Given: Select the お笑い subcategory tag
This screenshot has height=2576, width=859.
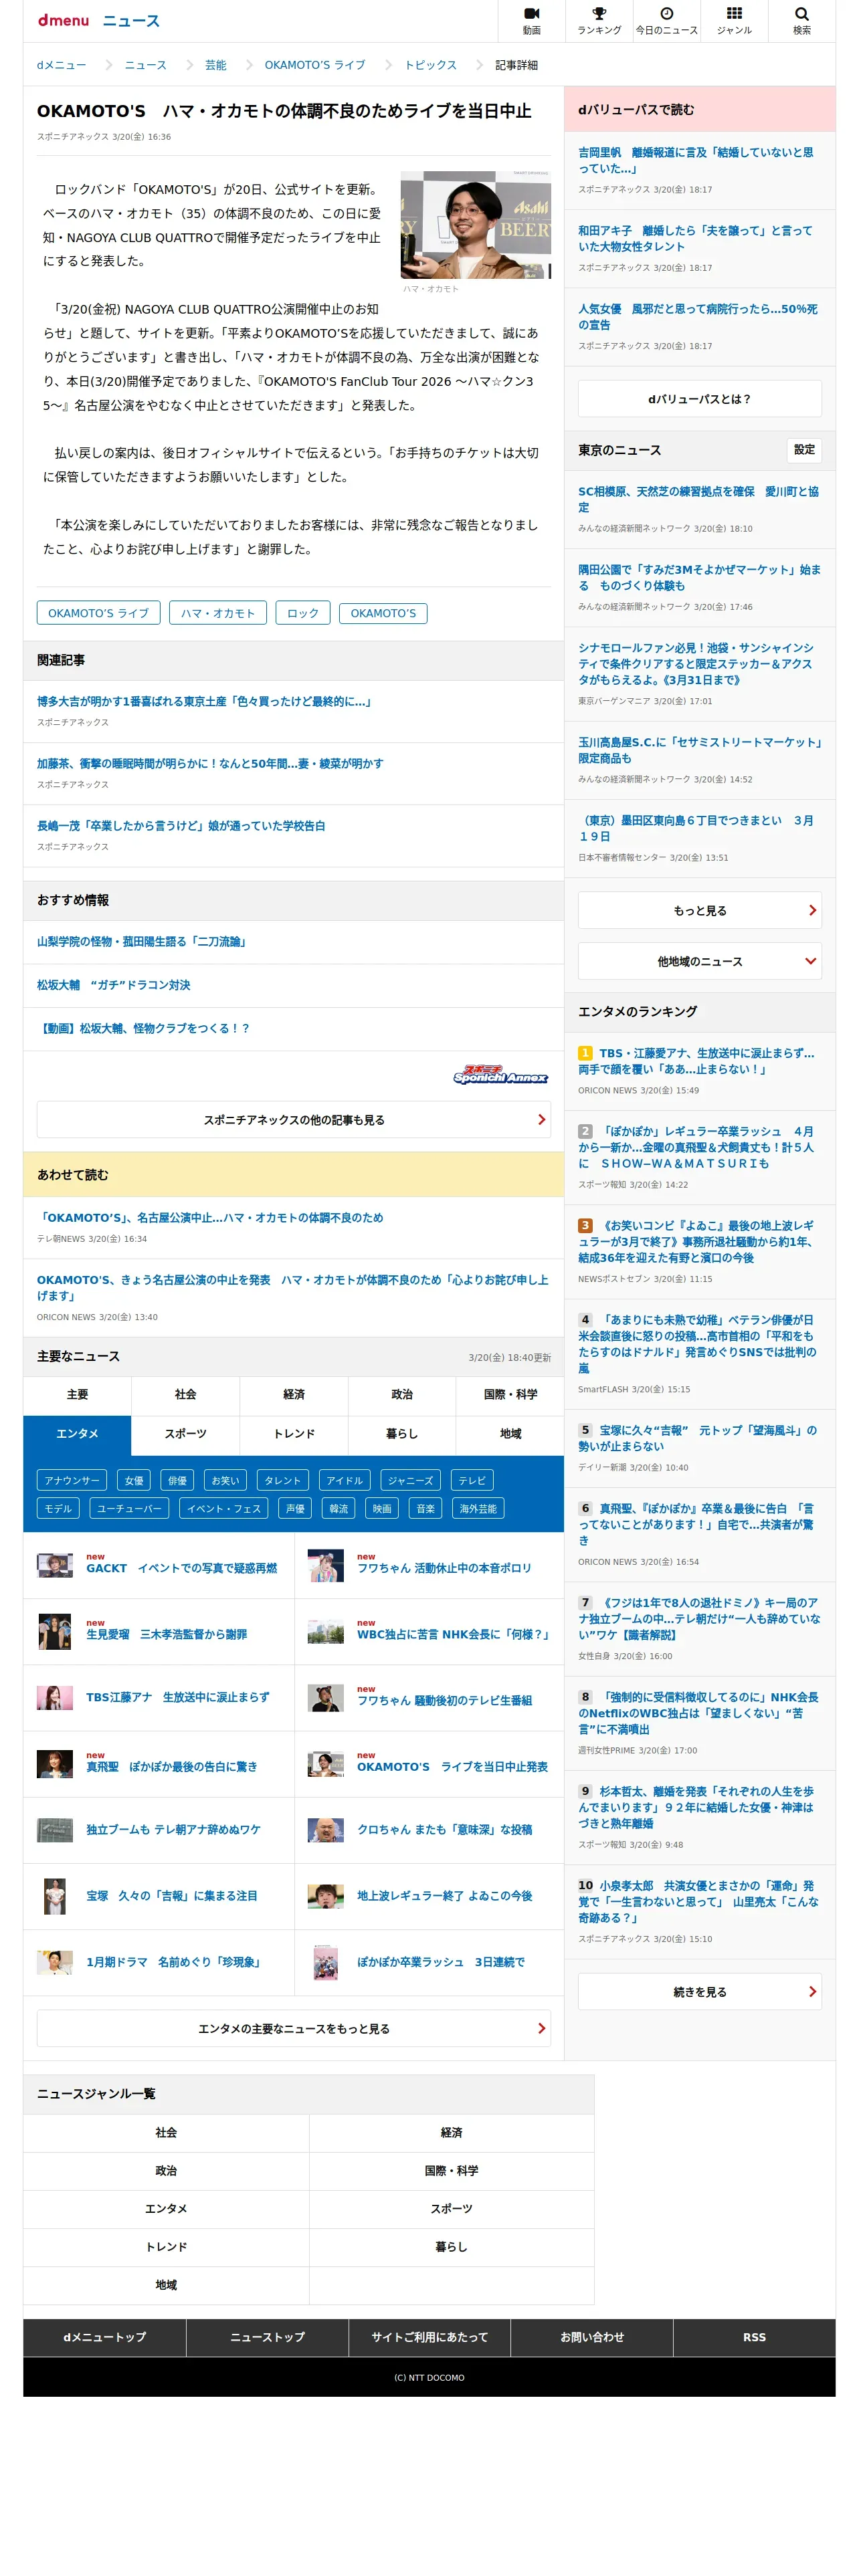Looking at the screenshot, I should click(225, 1480).
